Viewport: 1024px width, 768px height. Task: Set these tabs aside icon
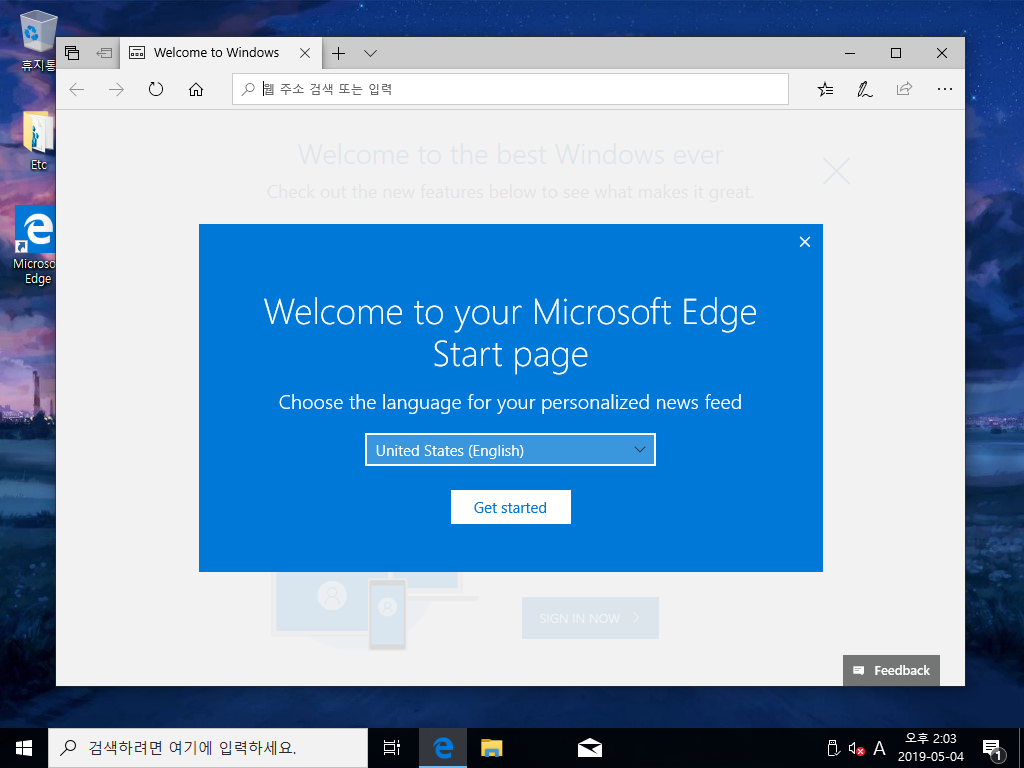click(x=104, y=53)
